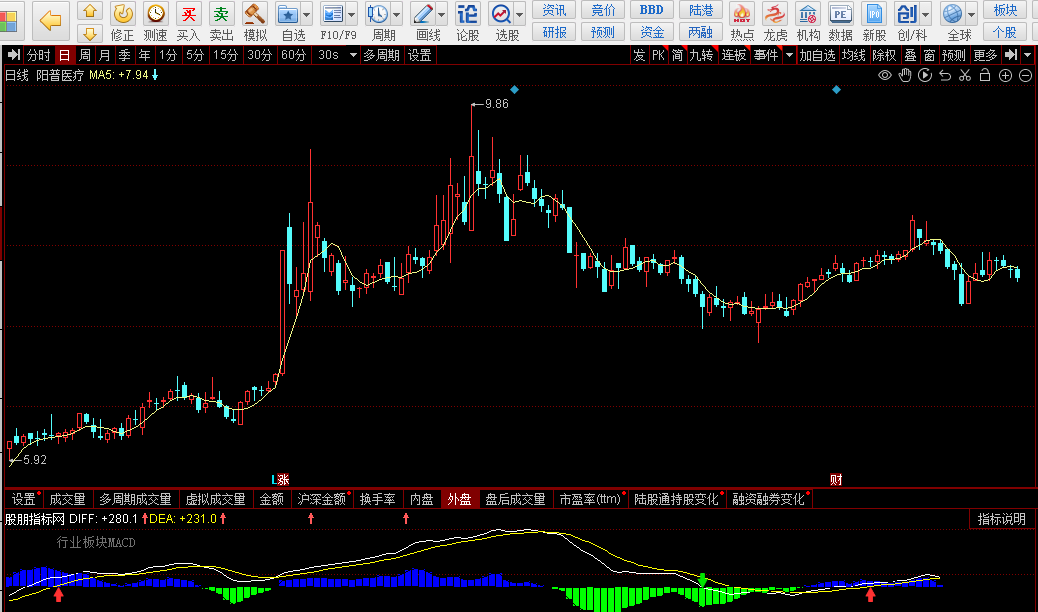Image resolution: width=1038 pixels, height=612 pixels.
Task: Expand the 创/科 dropdown arrow
Action: (x=925, y=14)
